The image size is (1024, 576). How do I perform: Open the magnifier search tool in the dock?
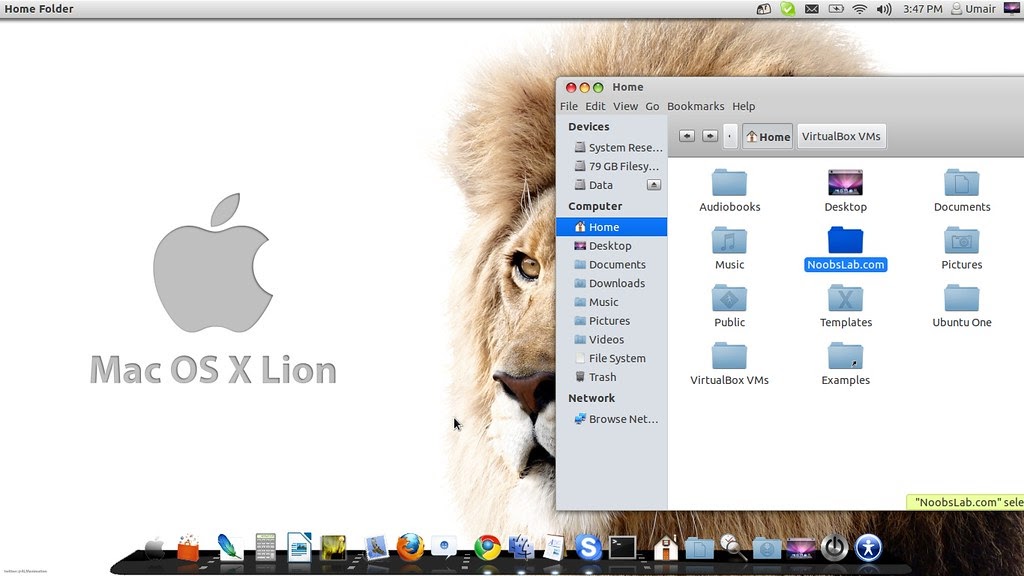(x=733, y=547)
